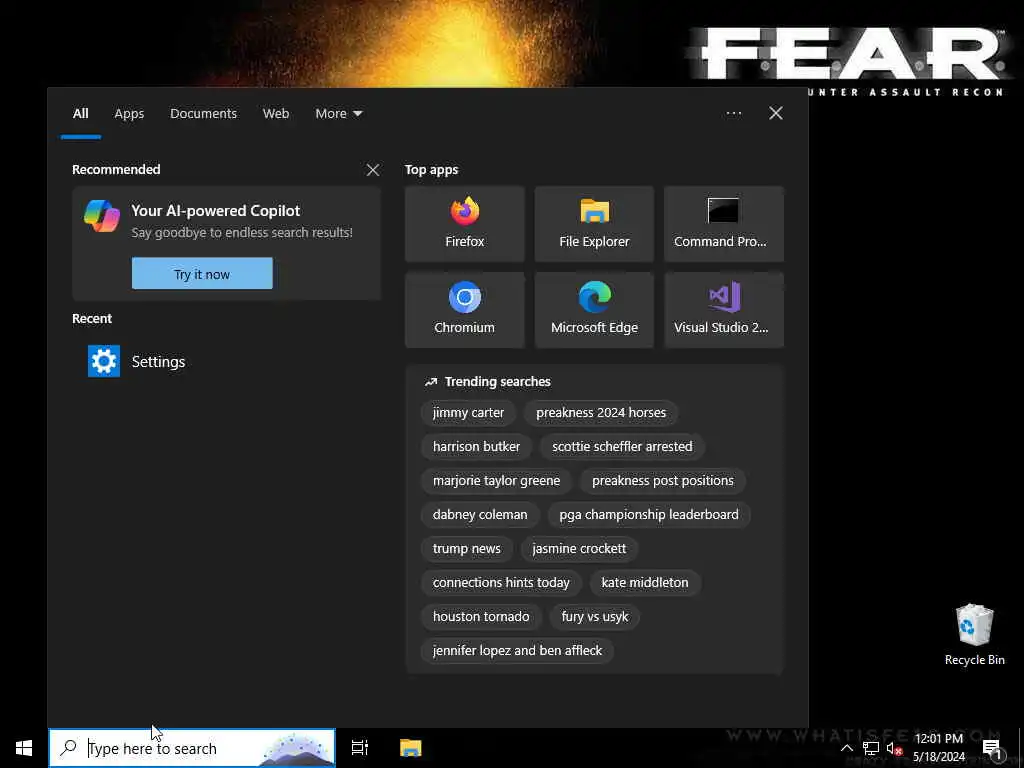
Task: Click kate middleton trending chip
Action: pyautogui.click(x=645, y=583)
